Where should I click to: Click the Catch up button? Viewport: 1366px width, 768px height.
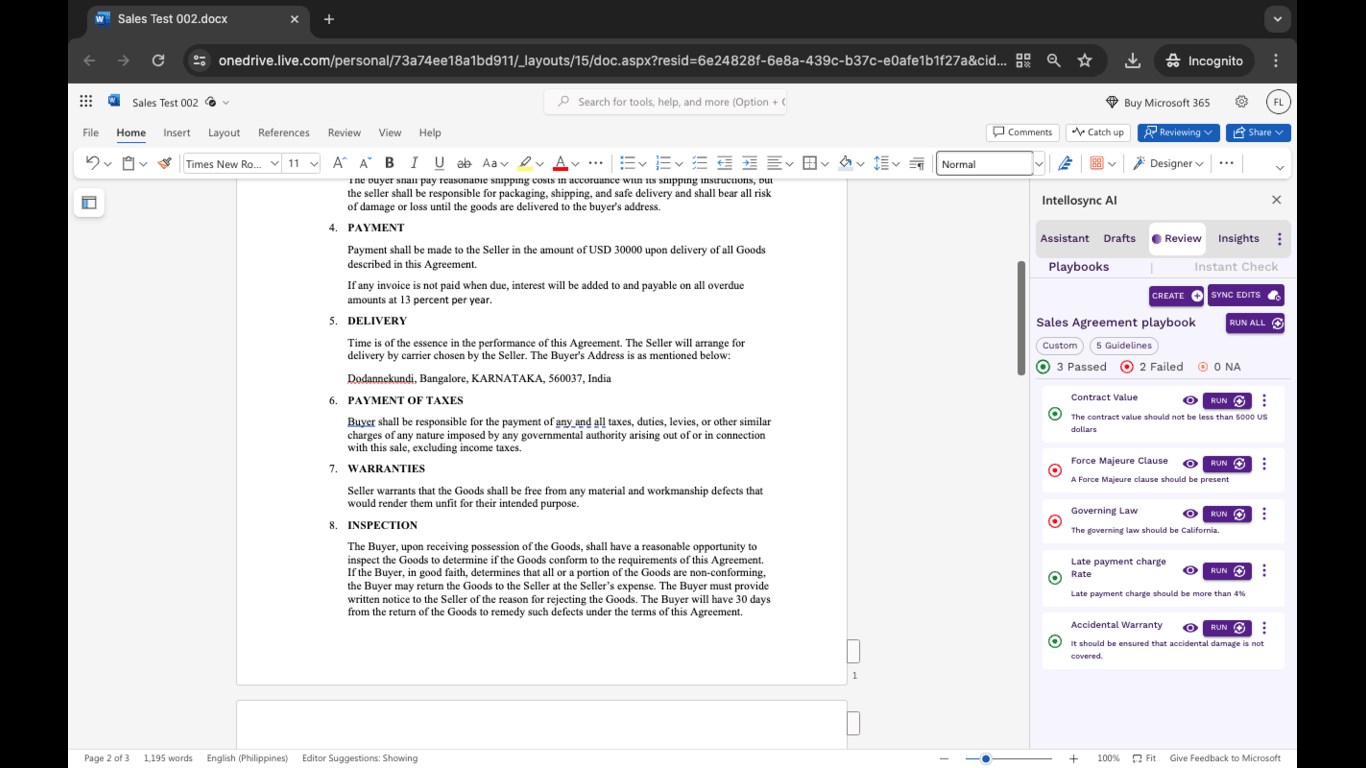(x=1098, y=132)
